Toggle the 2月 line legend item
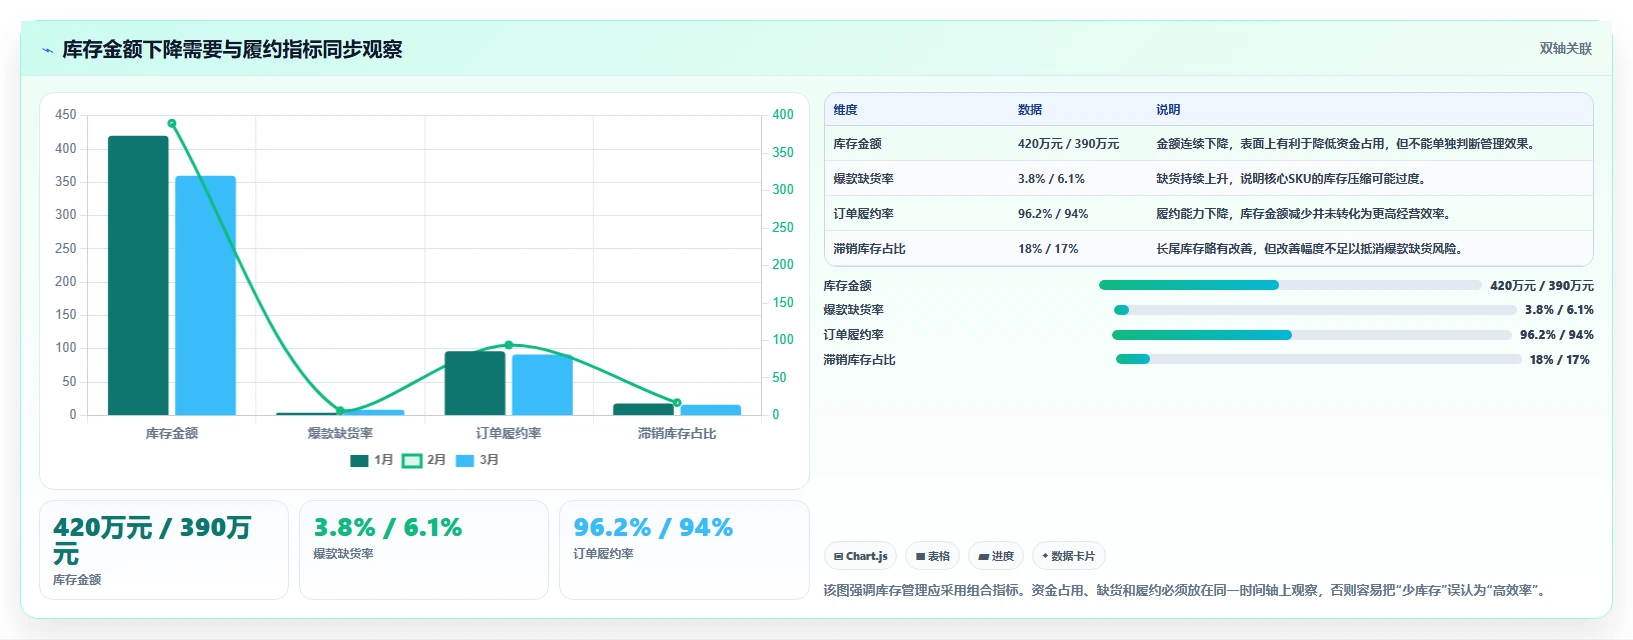1633x640 pixels. tap(424, 460)
